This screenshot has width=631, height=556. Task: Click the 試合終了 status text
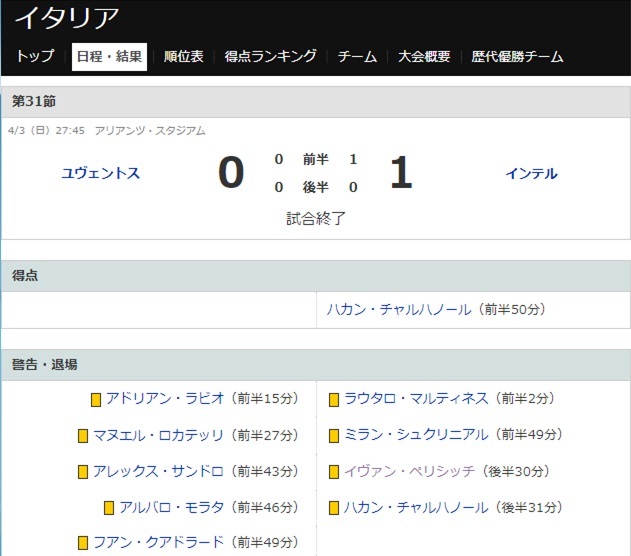pyautogui.click(x=316, y=218)
